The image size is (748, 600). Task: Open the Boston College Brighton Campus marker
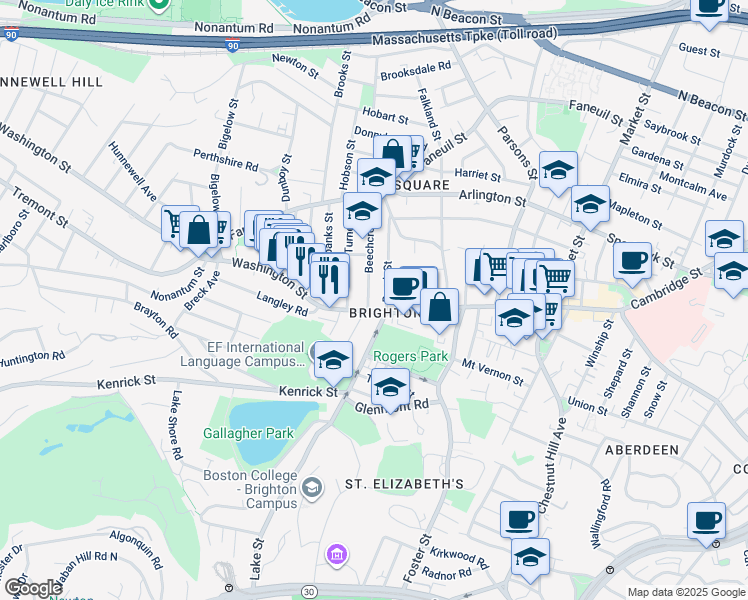313,487
